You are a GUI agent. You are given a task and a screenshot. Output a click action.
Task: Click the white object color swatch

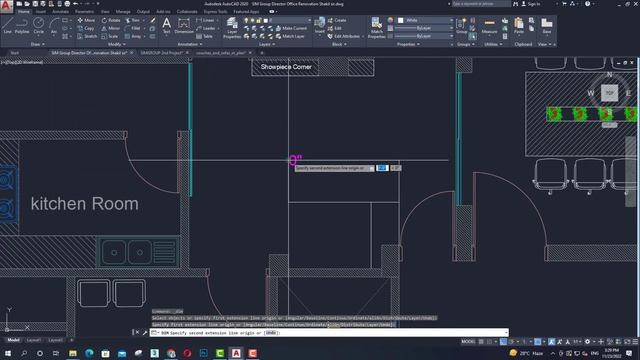(400, 20)
